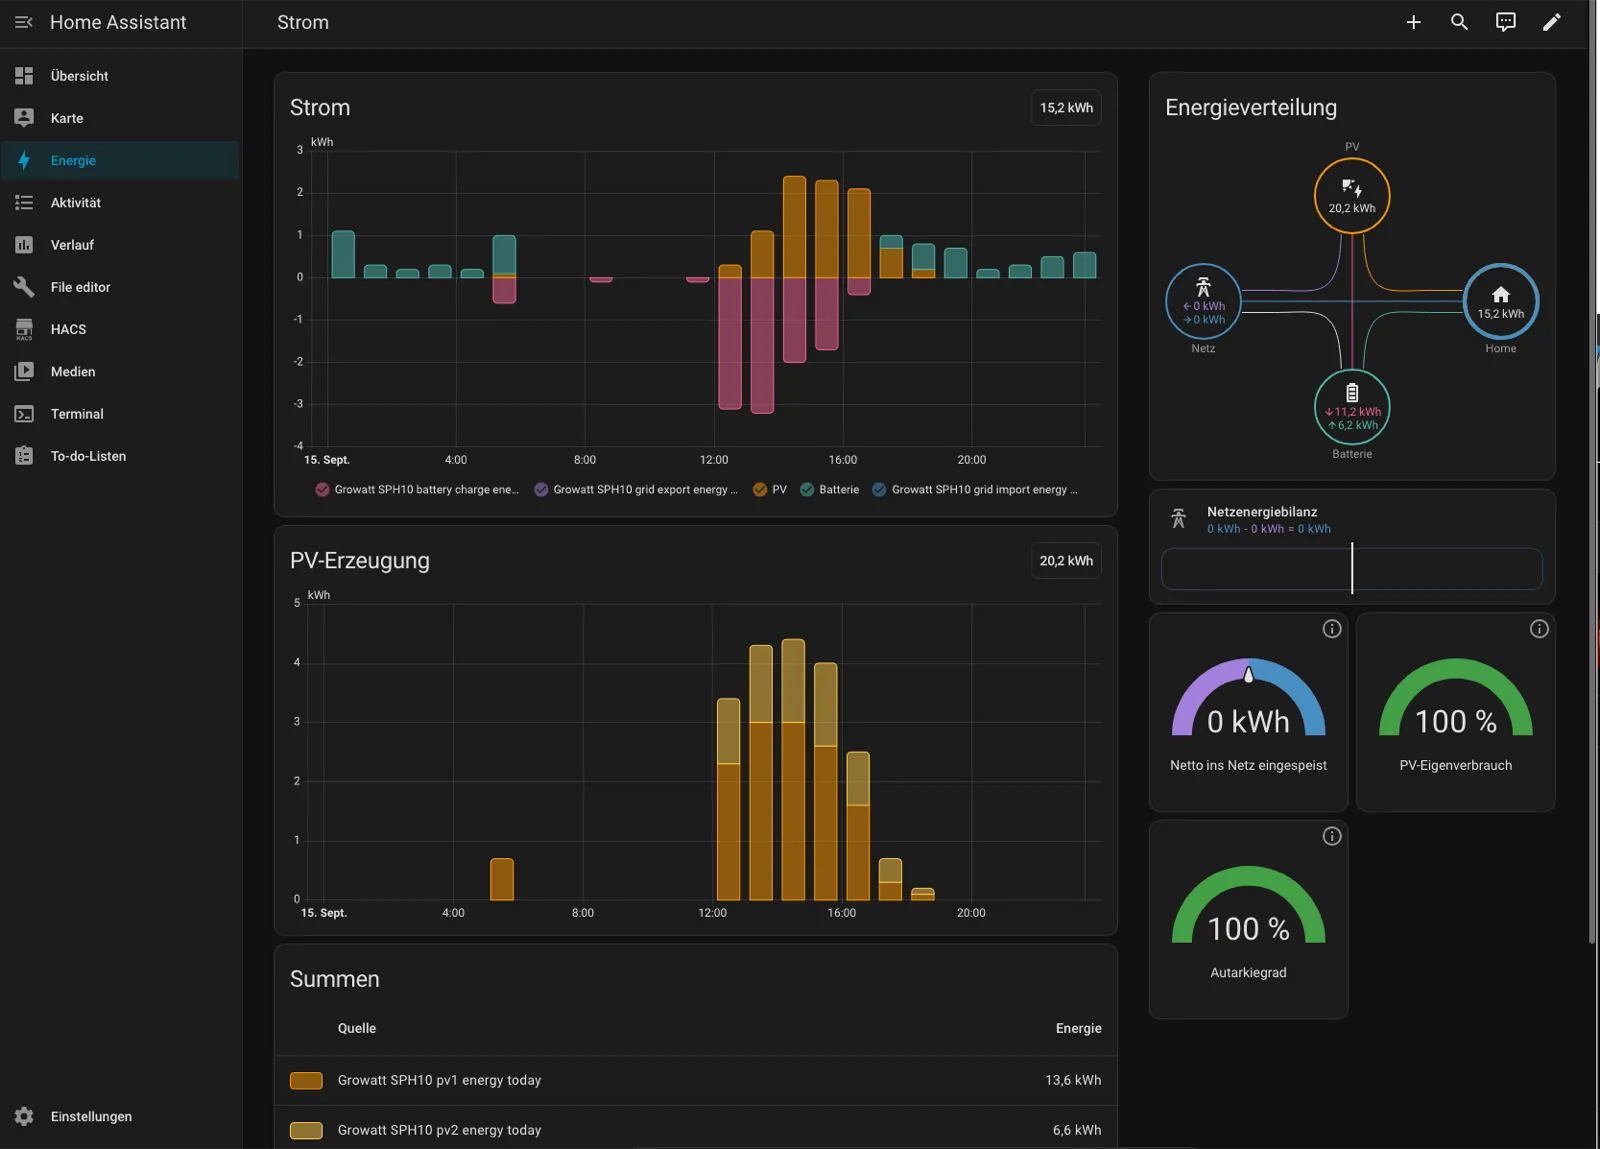This screenshot has width=1600, height=1149.
Task: Click the 6,6 kWh value
Action: (x=1077, y=1131)
